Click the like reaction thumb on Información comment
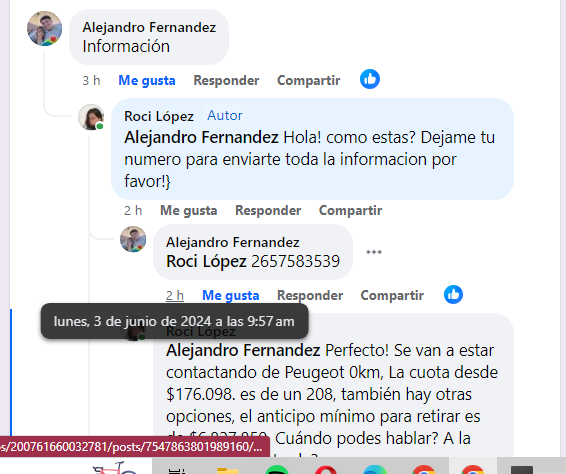Image resolution: width=566 pixels, height=474 pixels. click(x=370, y=79)
